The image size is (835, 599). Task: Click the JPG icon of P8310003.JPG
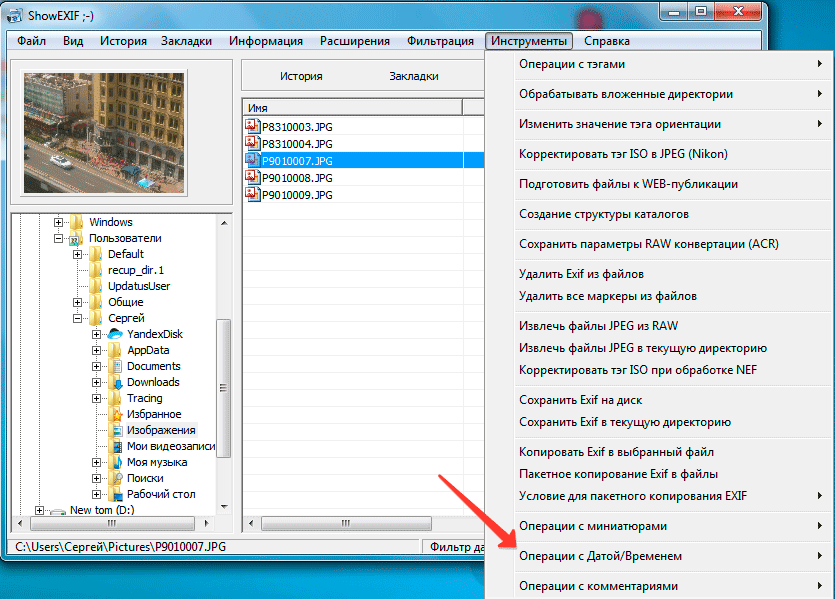252,126
